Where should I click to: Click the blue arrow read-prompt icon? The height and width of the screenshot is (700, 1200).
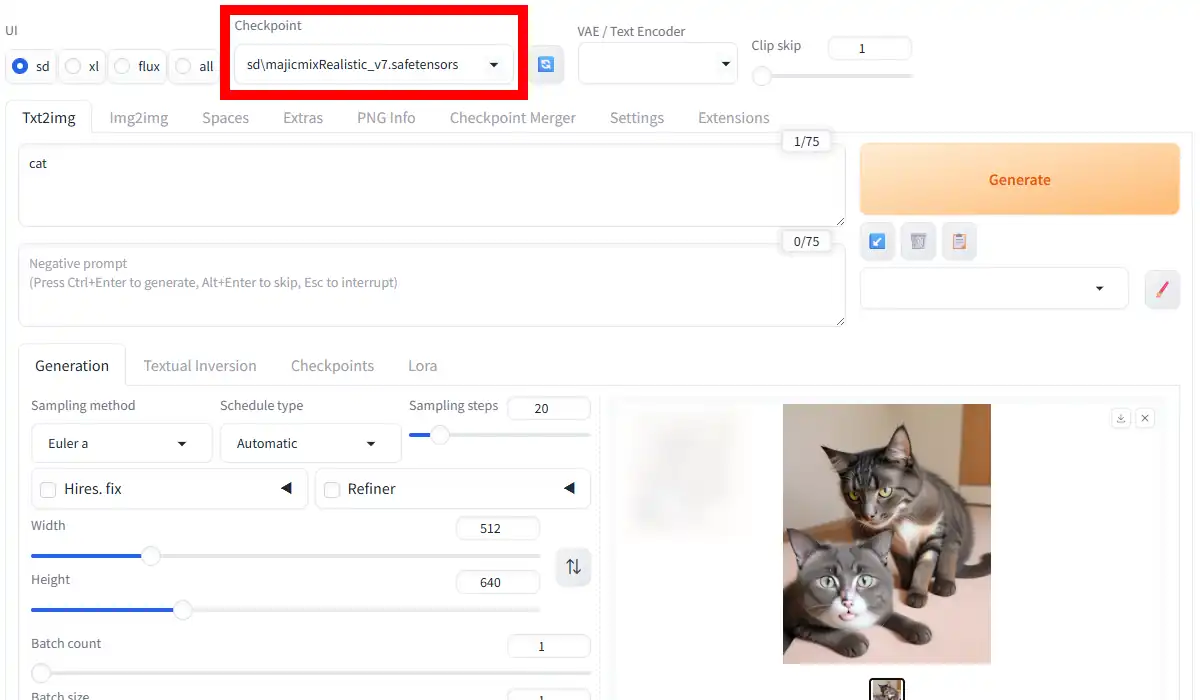coord(877,241)
